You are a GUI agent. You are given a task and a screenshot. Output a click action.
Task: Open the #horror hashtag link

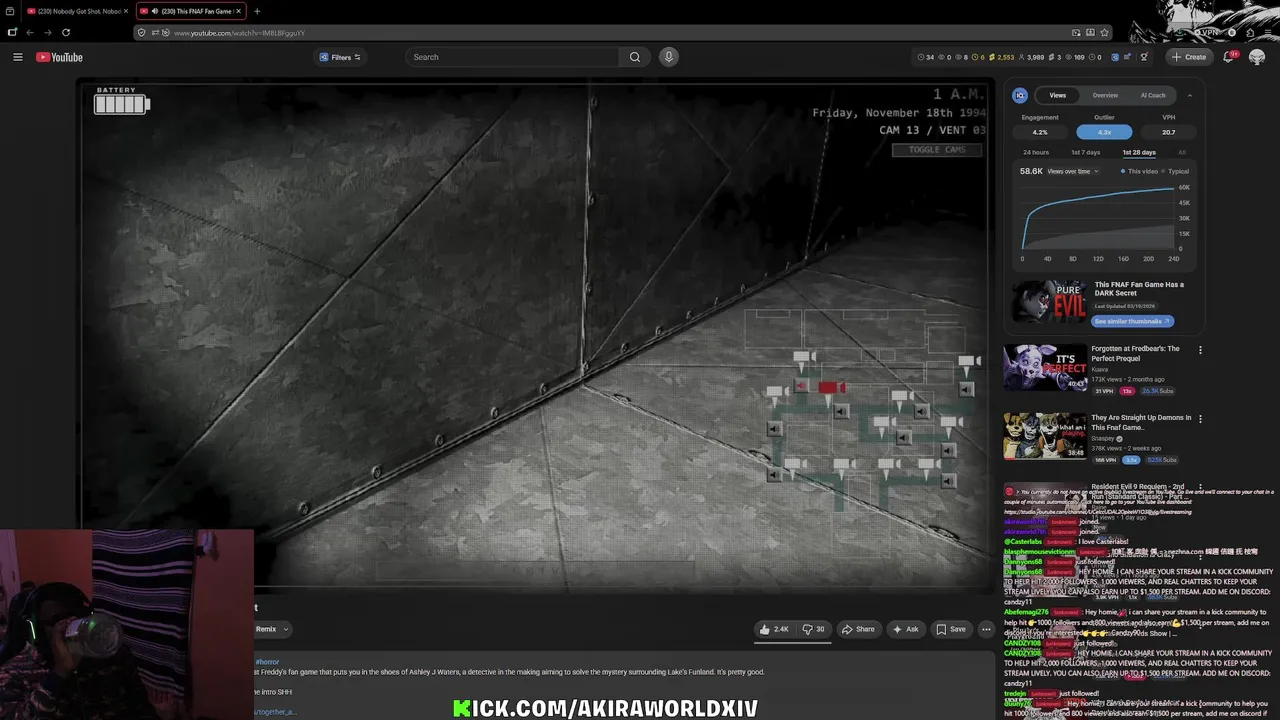click(267, 662)
